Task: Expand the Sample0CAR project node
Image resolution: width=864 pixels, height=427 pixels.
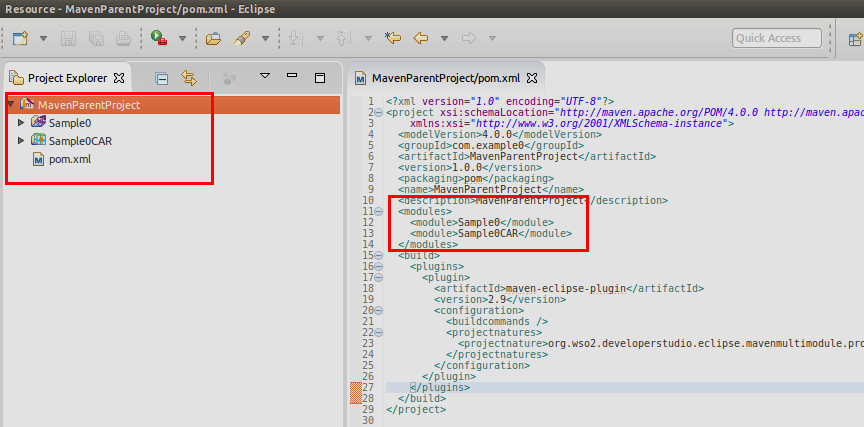Action: click(22, 141)
